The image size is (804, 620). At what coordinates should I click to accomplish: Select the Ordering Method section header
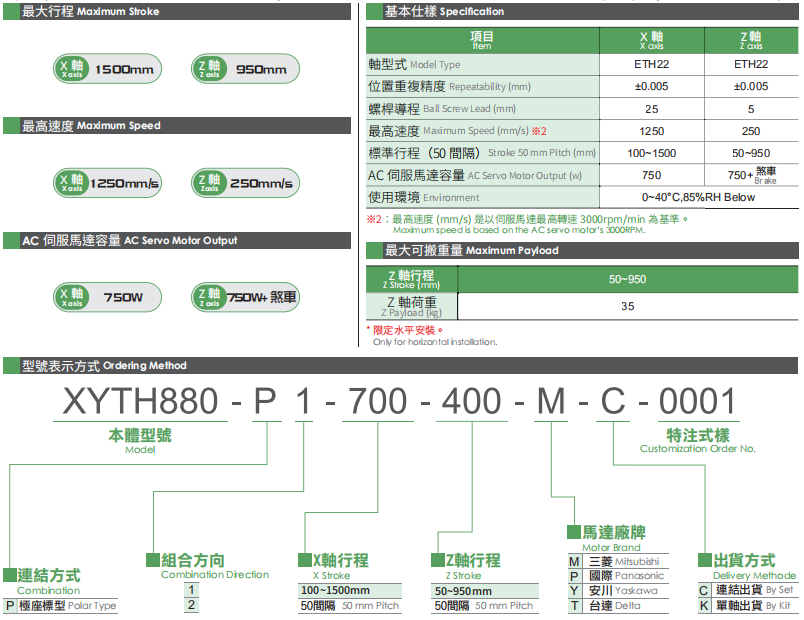(x=400, y=366)
